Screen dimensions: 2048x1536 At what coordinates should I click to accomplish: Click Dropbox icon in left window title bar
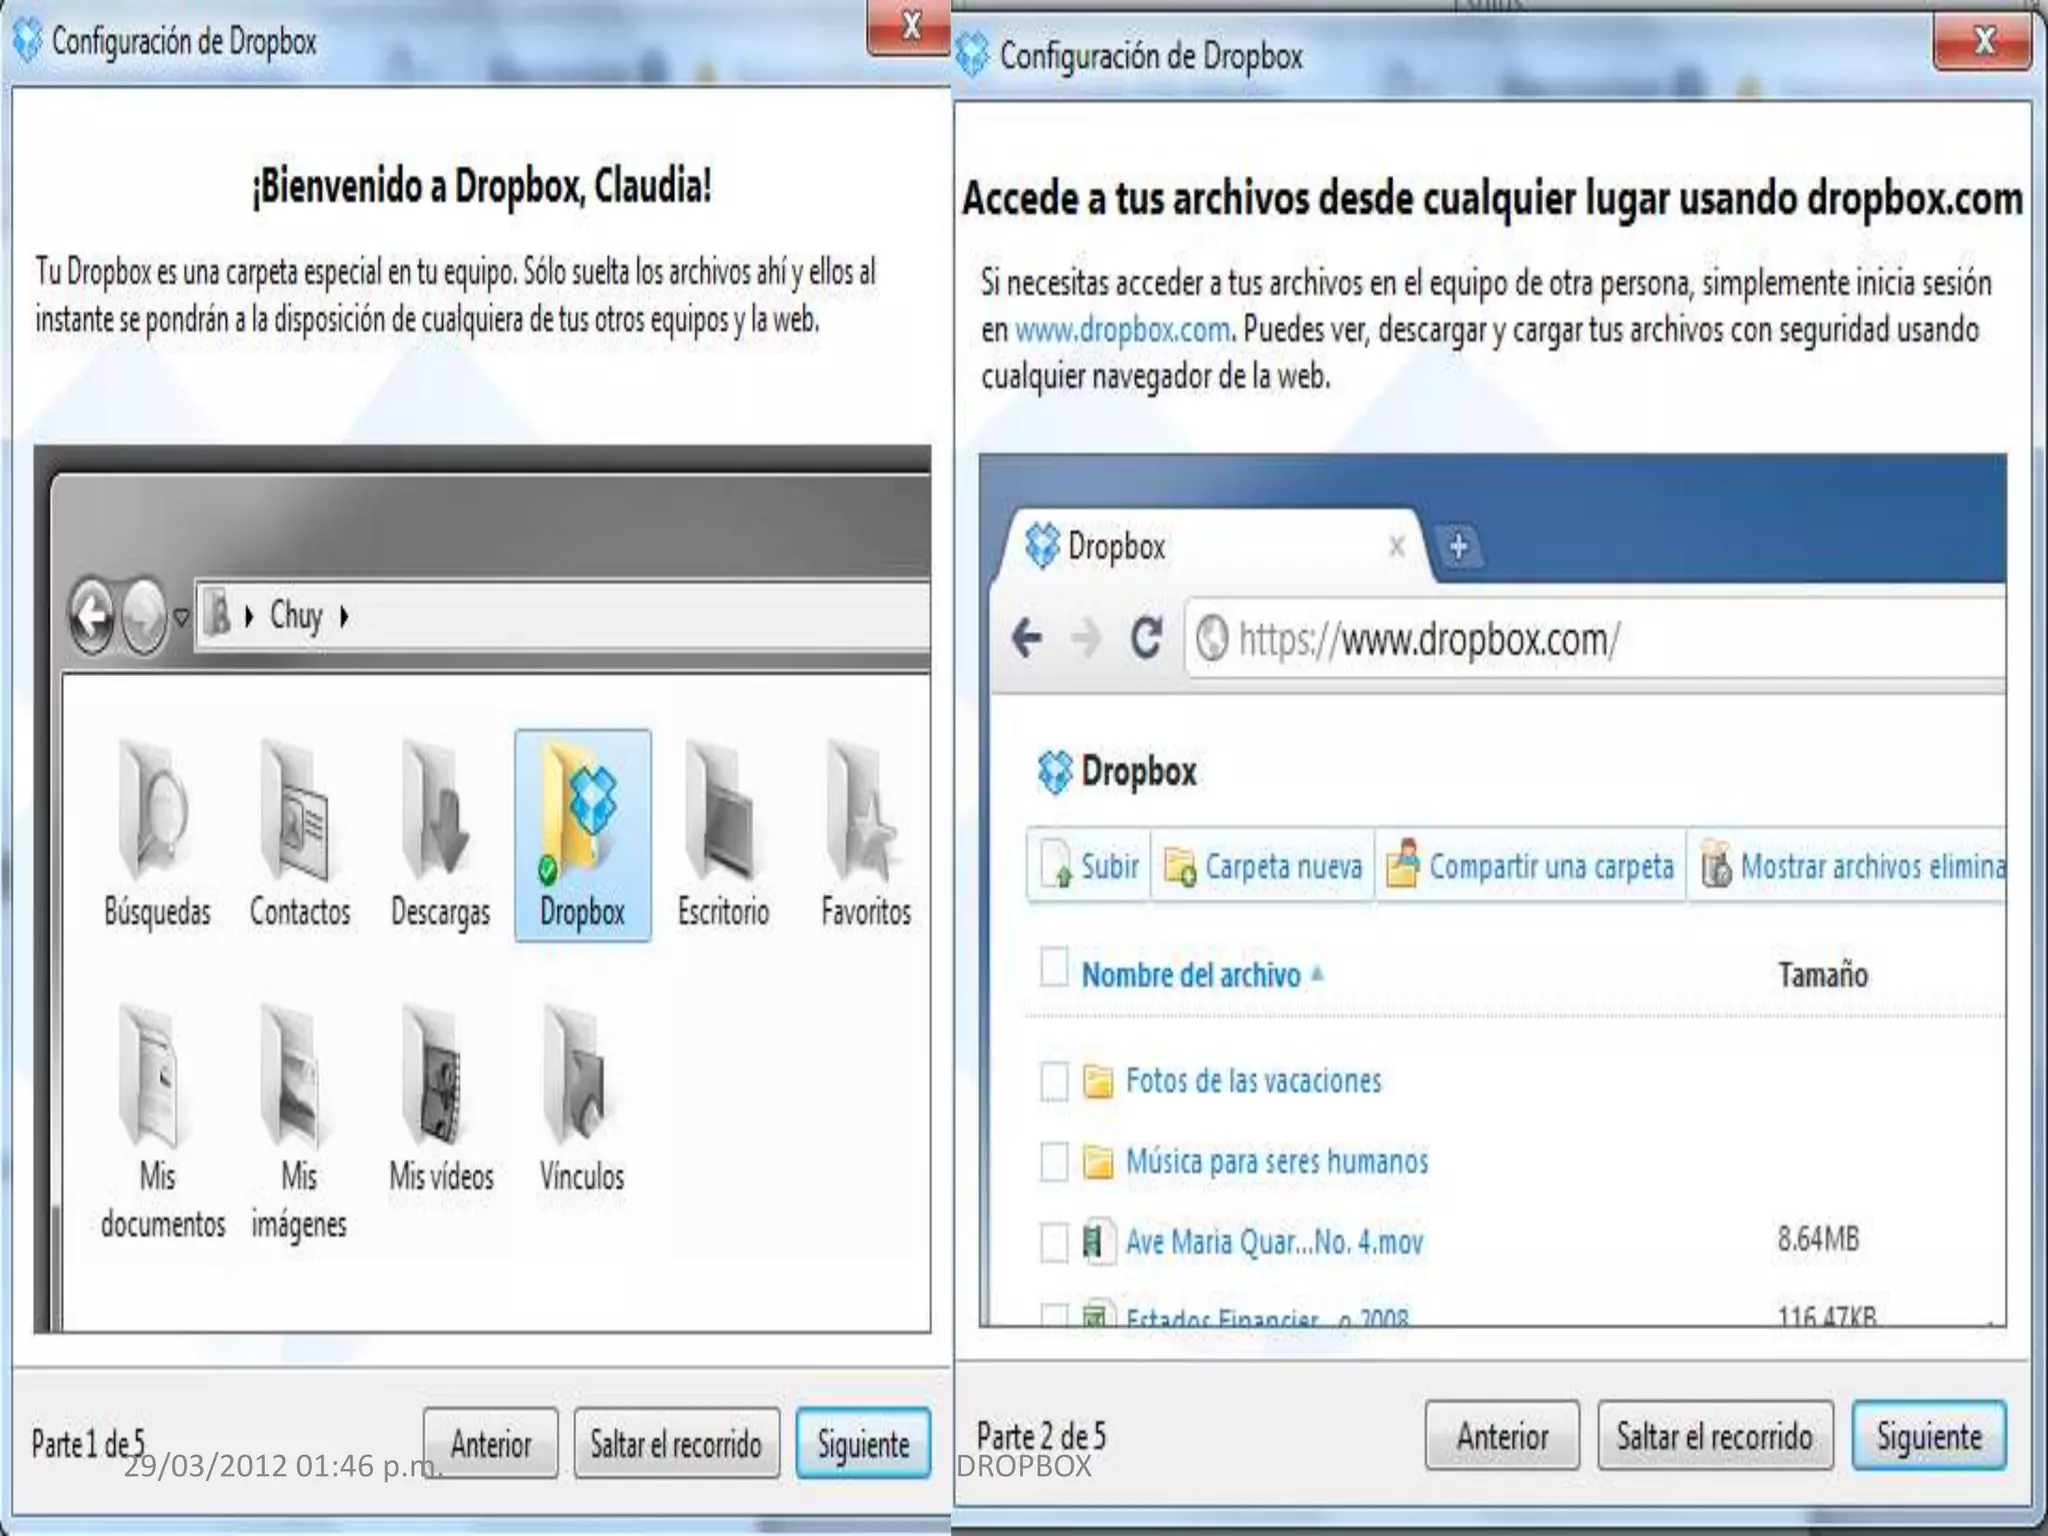tap(27, 41)
